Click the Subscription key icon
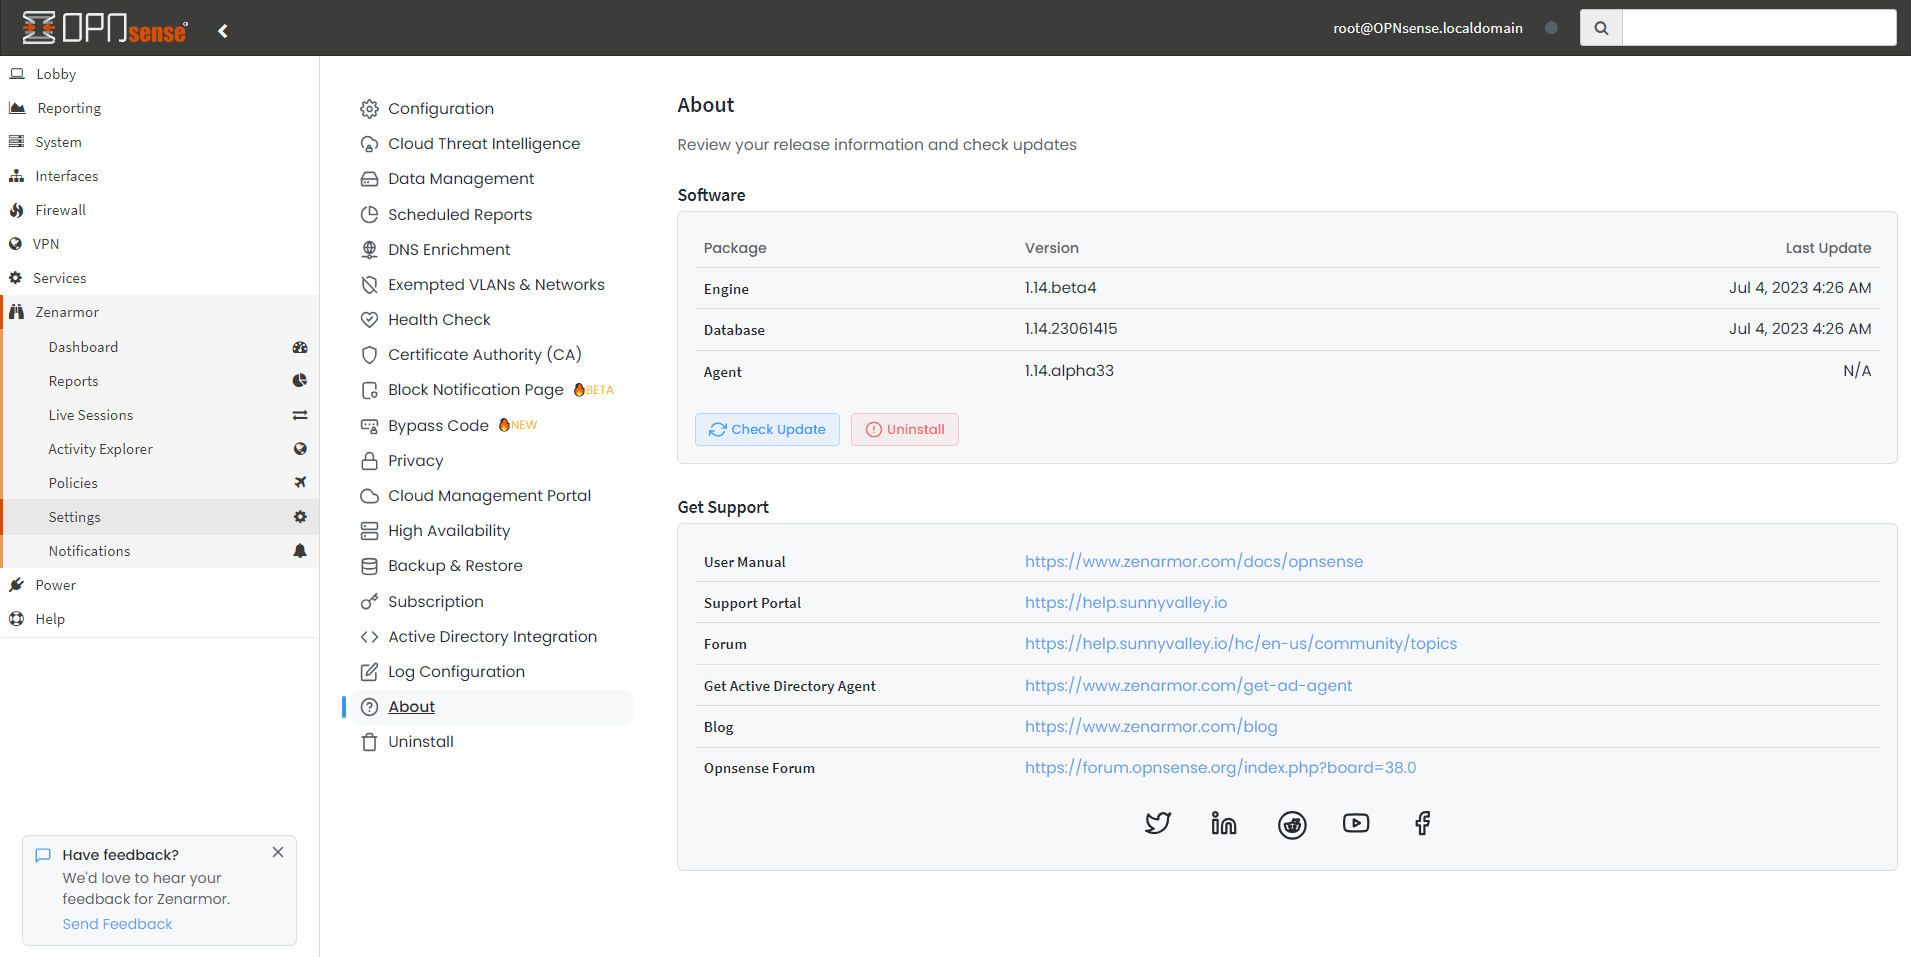Image resolution: width=1911 pixels, height=957 pixels. point(369,602)
